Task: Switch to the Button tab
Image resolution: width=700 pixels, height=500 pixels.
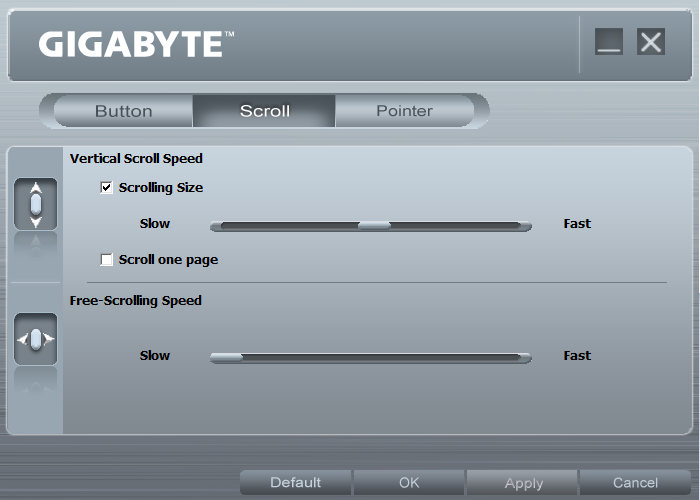Action: (x=124, y=111)
